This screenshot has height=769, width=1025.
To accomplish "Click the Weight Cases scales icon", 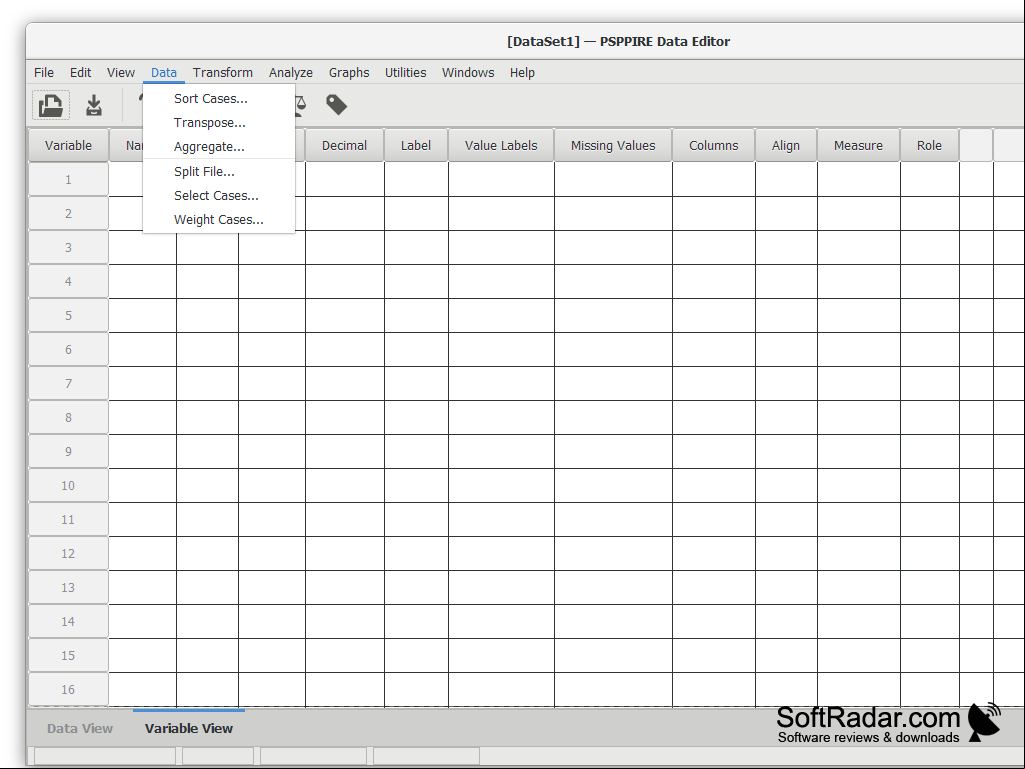I will 300,105.
